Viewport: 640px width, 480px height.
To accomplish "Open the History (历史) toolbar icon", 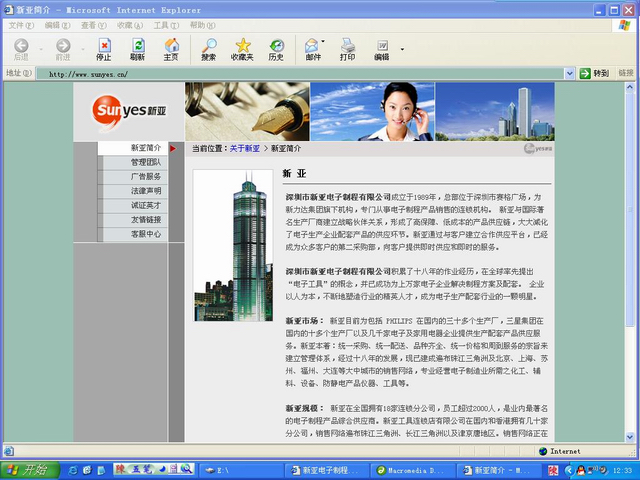I will (276, 47).
